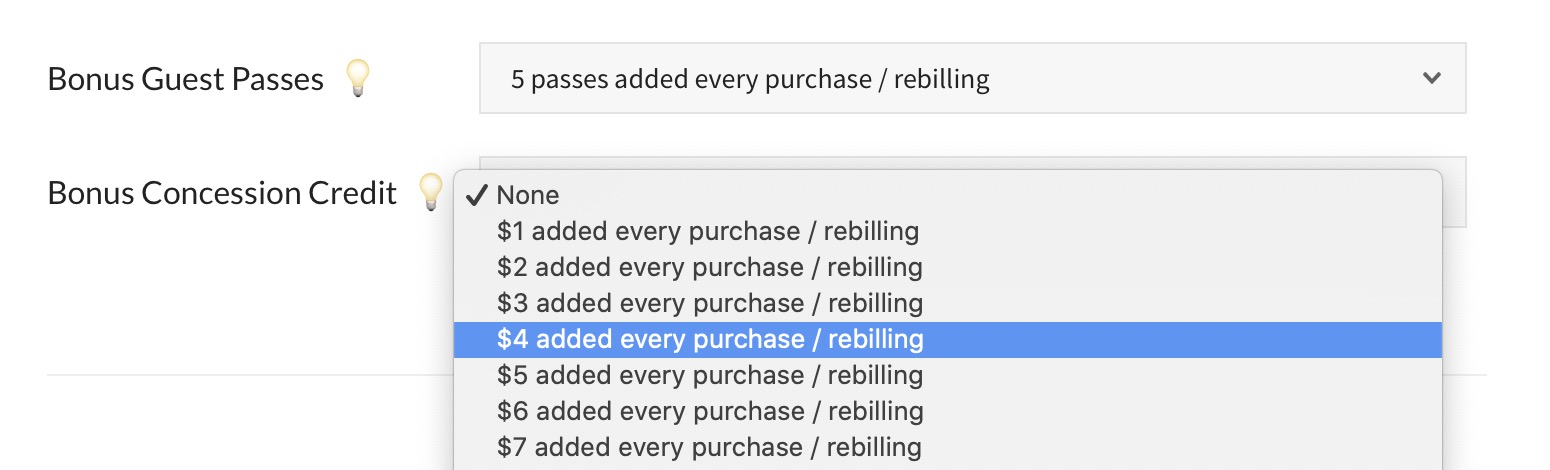Click the down chevron on Bonus Guest Passes
This screenshot has width=1550, height=470.
coord(1432,78)
